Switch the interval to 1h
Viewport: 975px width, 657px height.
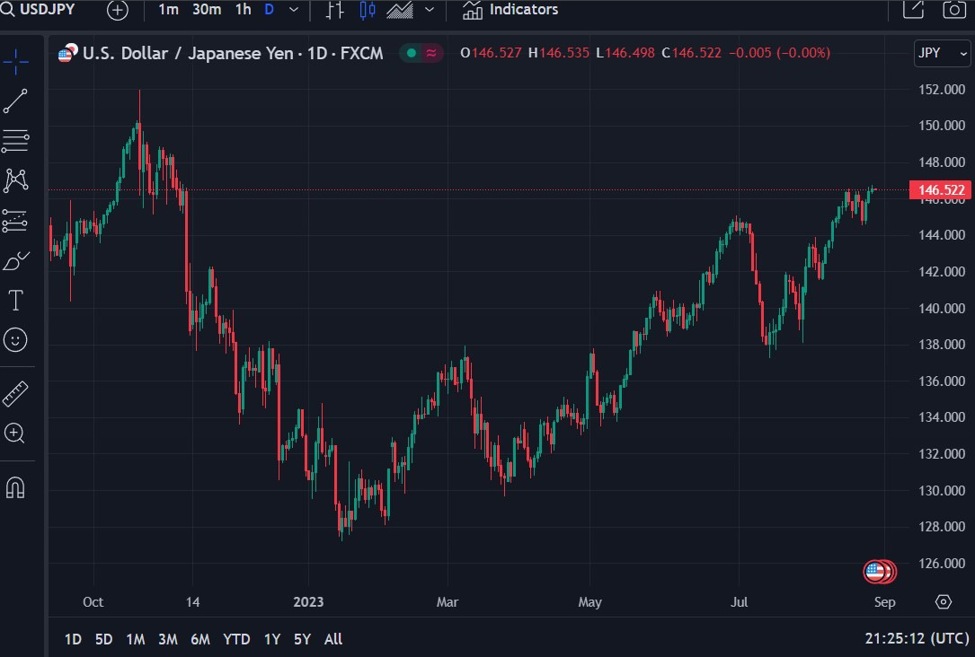(241, 10)
